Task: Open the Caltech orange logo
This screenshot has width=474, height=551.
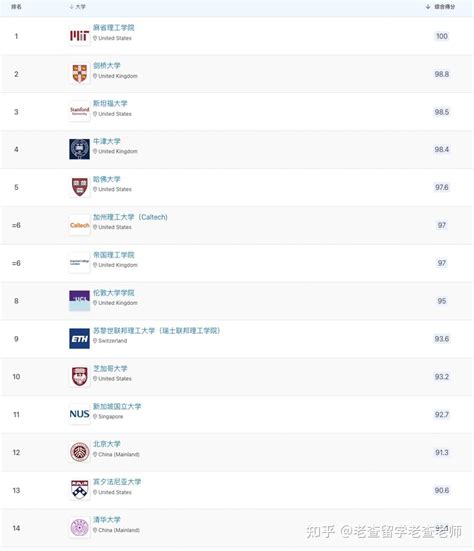Action: tap(79, 225)
